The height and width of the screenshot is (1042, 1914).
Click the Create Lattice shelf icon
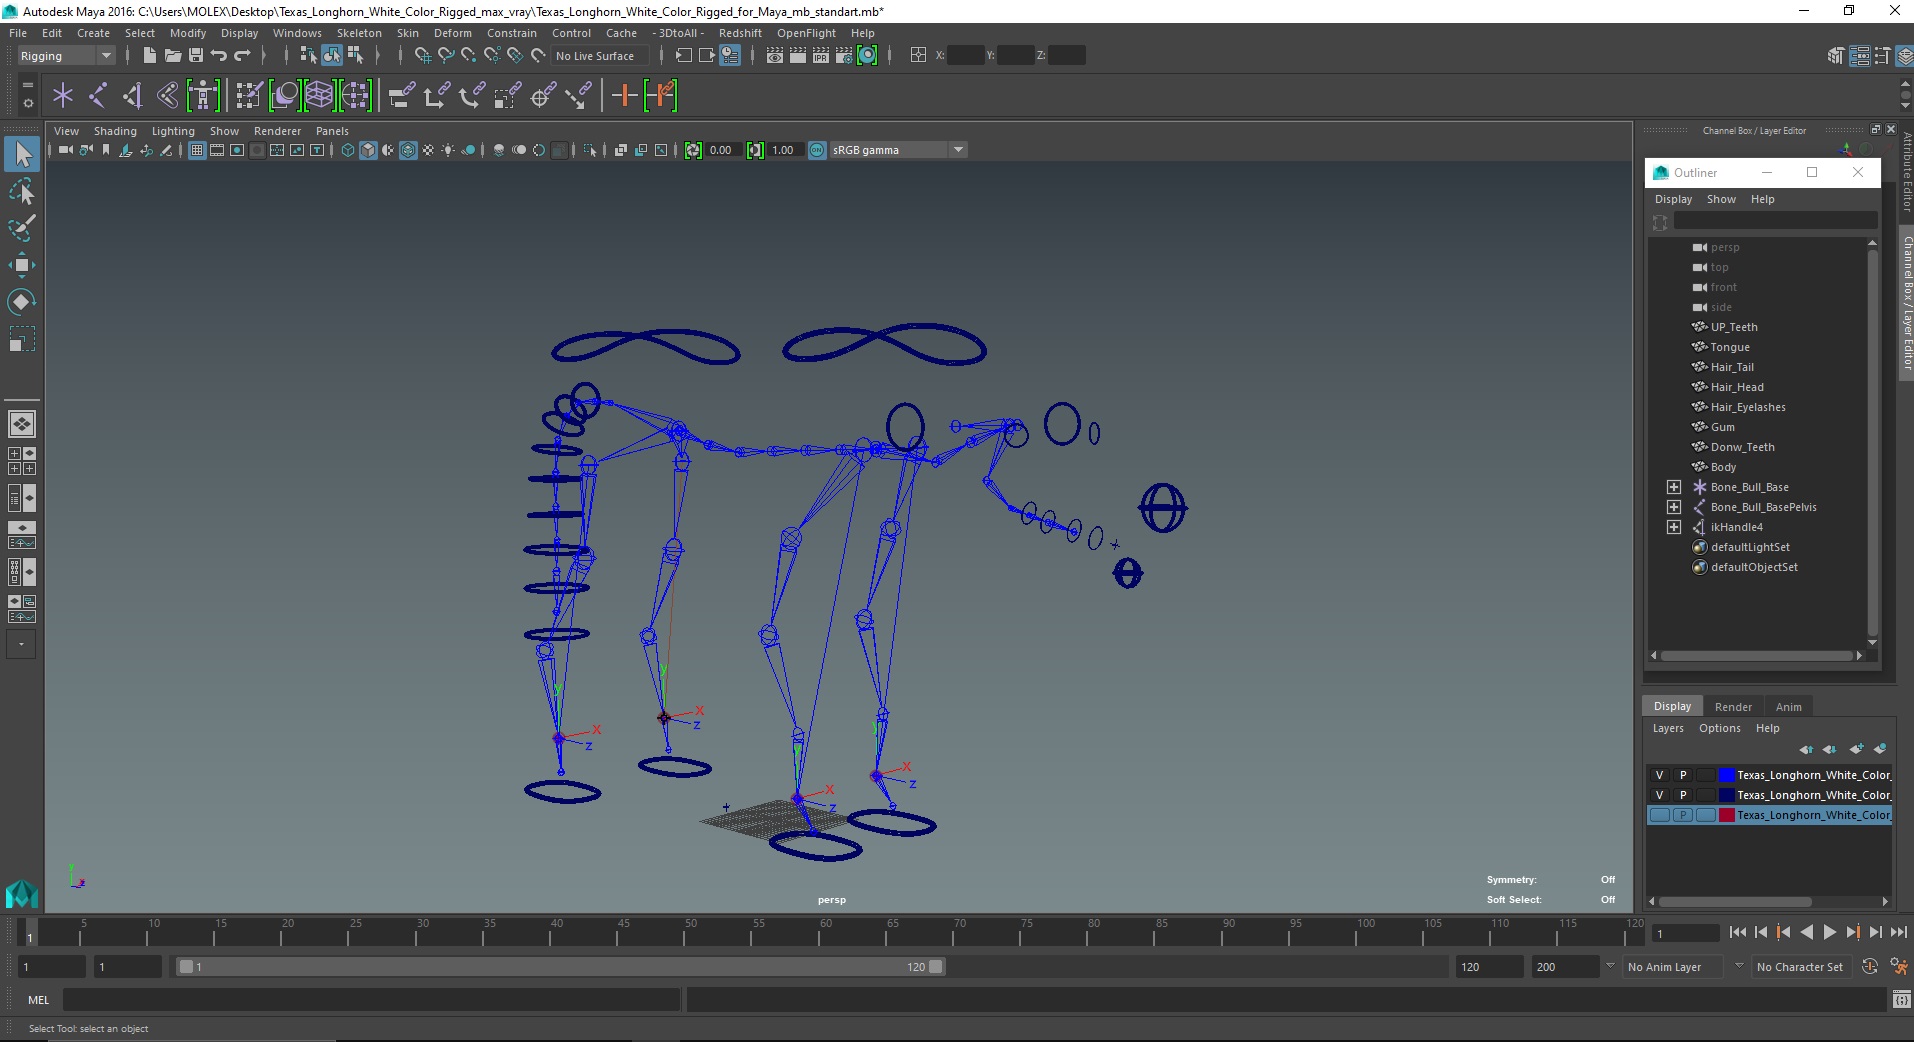[x=319, y=96]
